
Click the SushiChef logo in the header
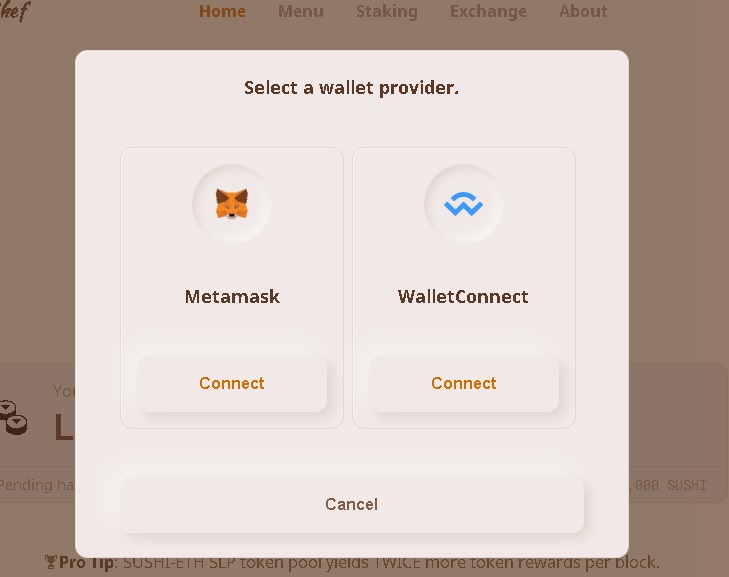click(x=15, y=11)
